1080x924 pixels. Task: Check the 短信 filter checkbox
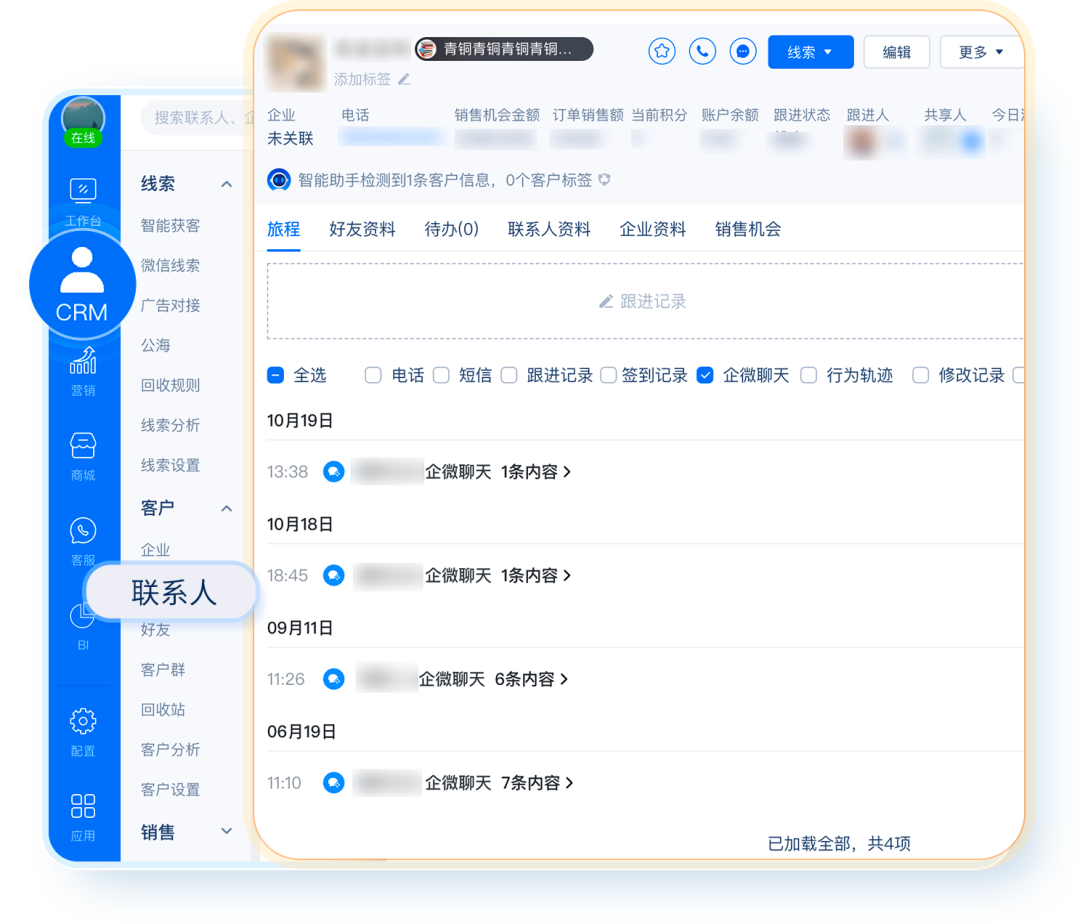coord(441,375)
